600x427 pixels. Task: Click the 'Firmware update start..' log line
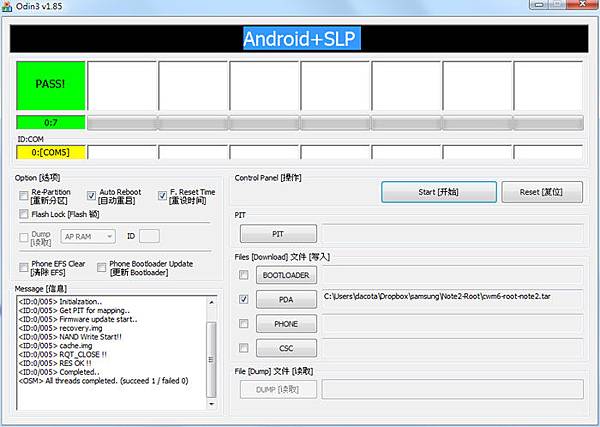click(x=78, y=319)
